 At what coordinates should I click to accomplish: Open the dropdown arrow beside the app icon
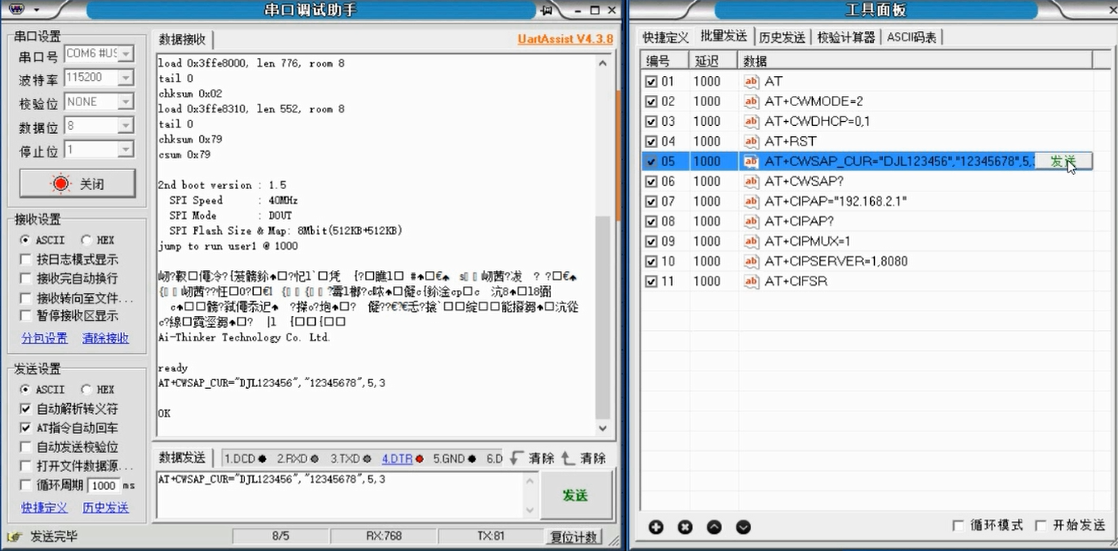pos(36,10)
